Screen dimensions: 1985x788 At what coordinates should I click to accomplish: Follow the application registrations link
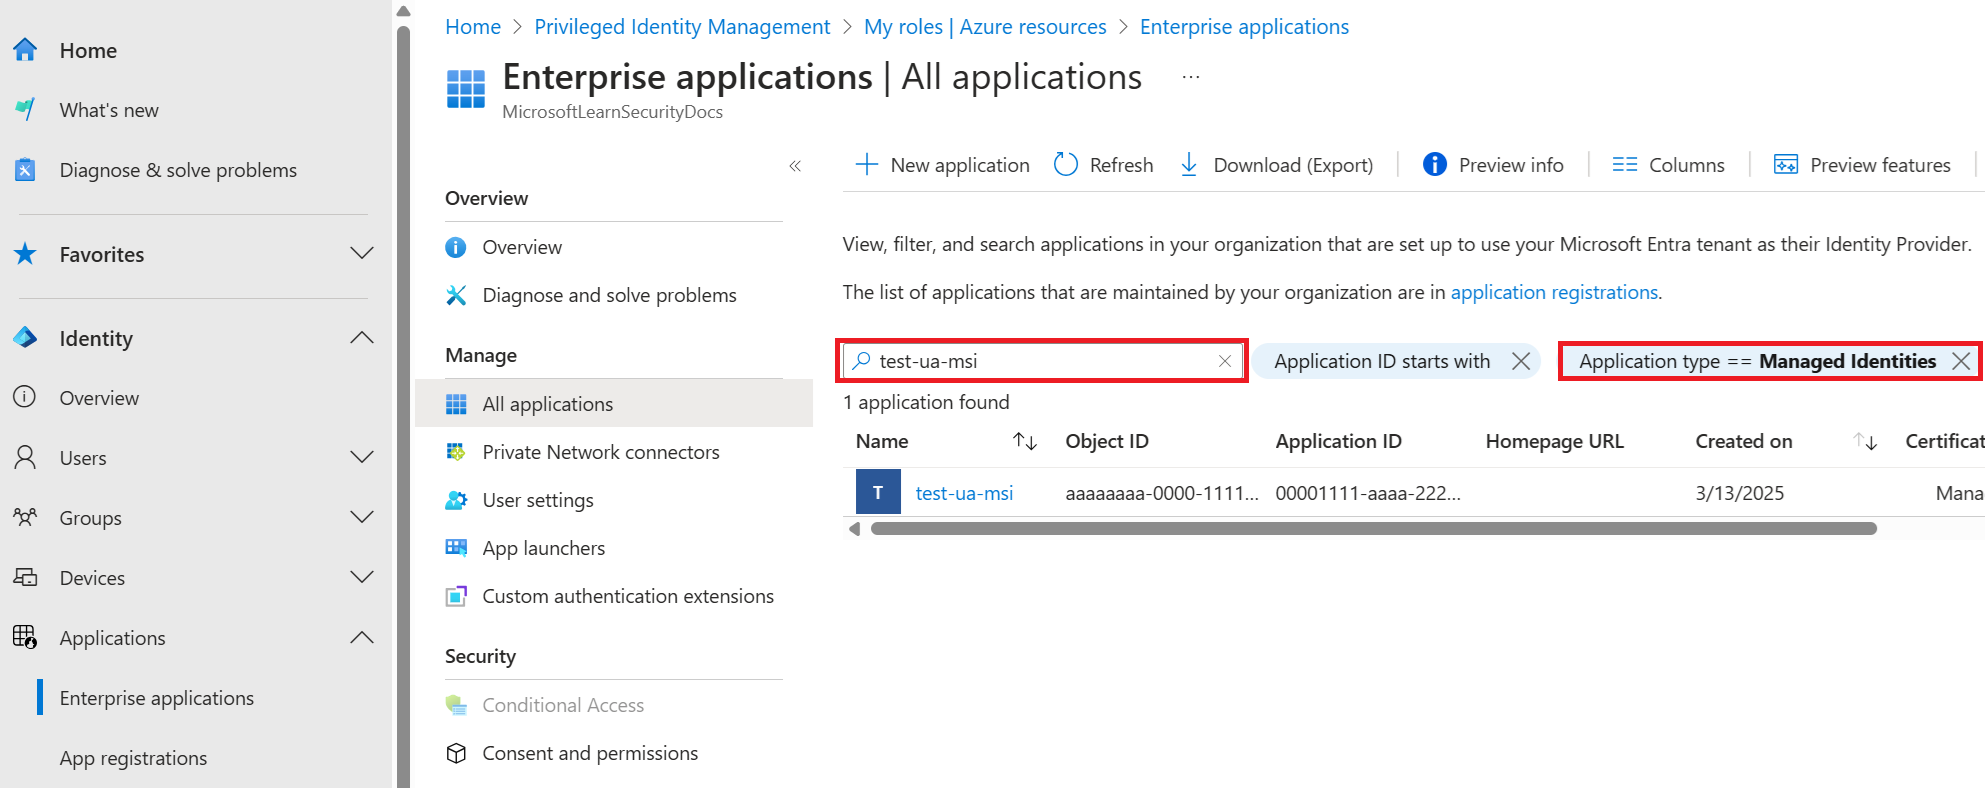(1554, 292)
